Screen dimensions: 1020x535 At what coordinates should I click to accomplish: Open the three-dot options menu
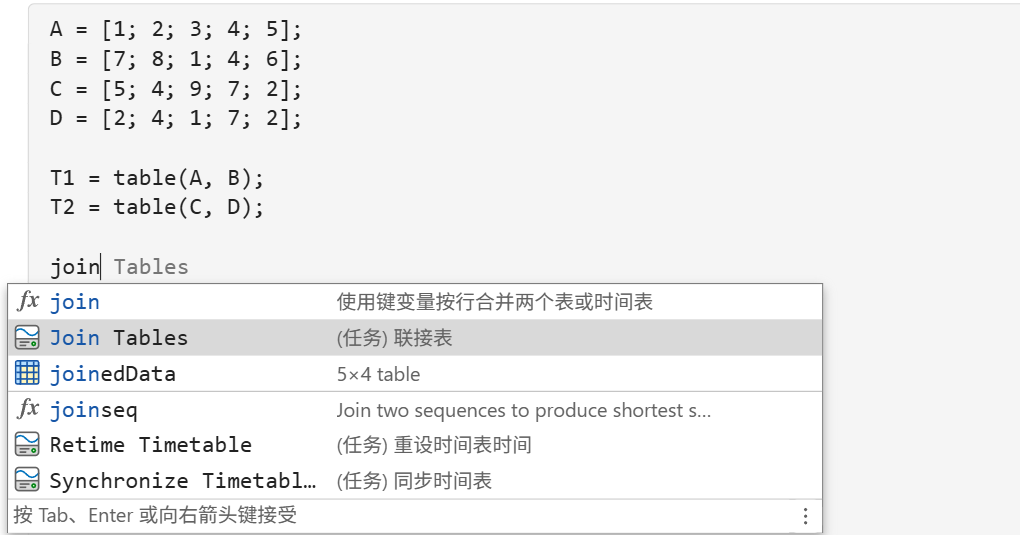(x=805, y=516)
